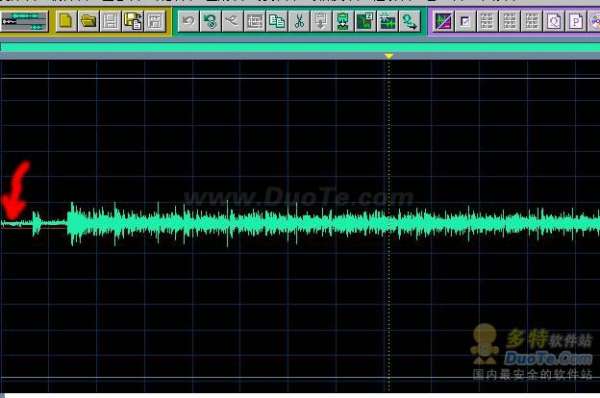Click the paste icon with down arrow
The image size is (600, 398).
(x=321, y=21)
